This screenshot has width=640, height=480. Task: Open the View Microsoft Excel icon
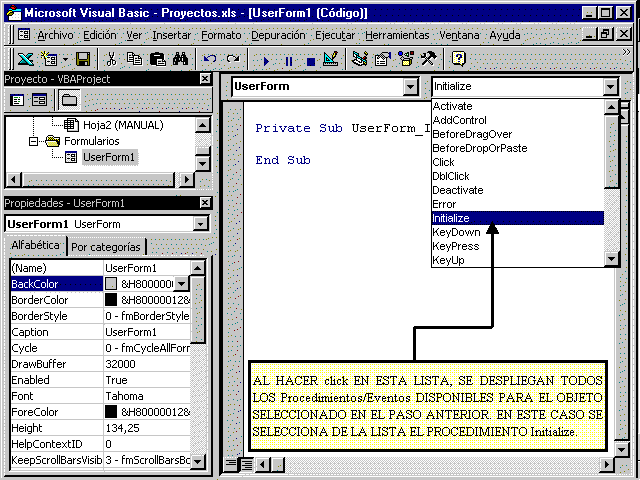pyautogui.click(x=25, y=59)
